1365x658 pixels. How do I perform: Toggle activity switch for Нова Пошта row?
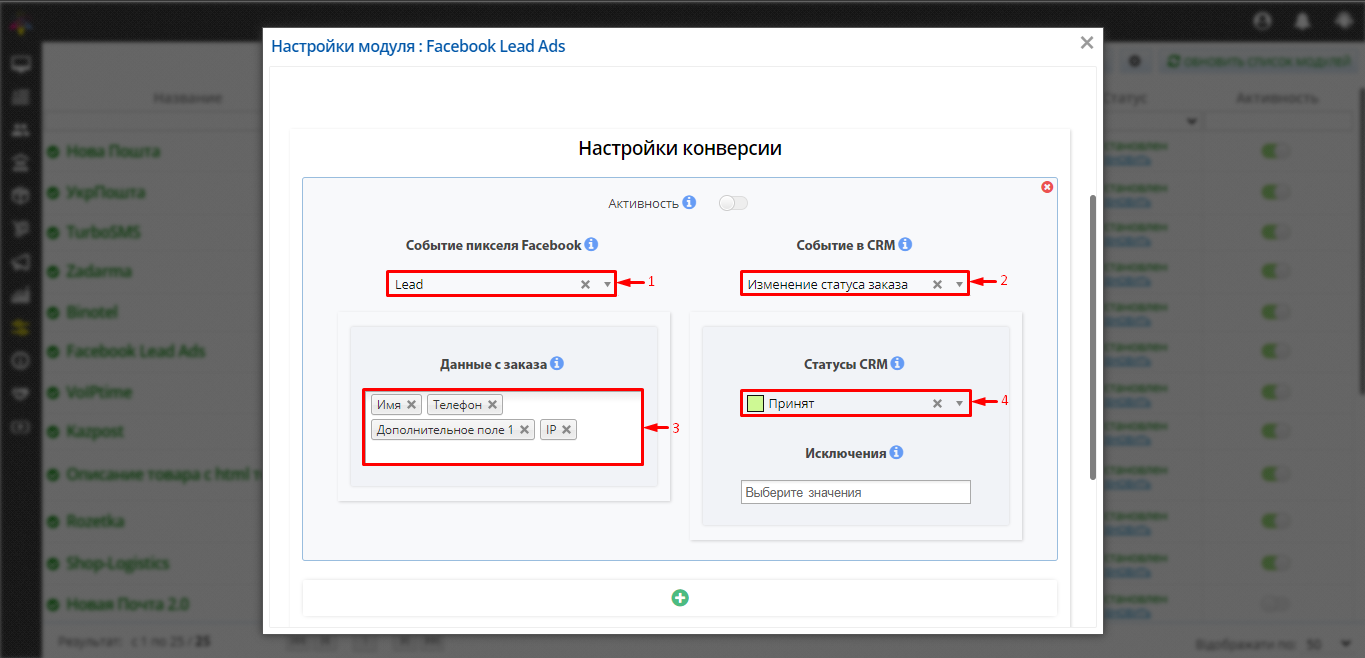pos(1275,151)
